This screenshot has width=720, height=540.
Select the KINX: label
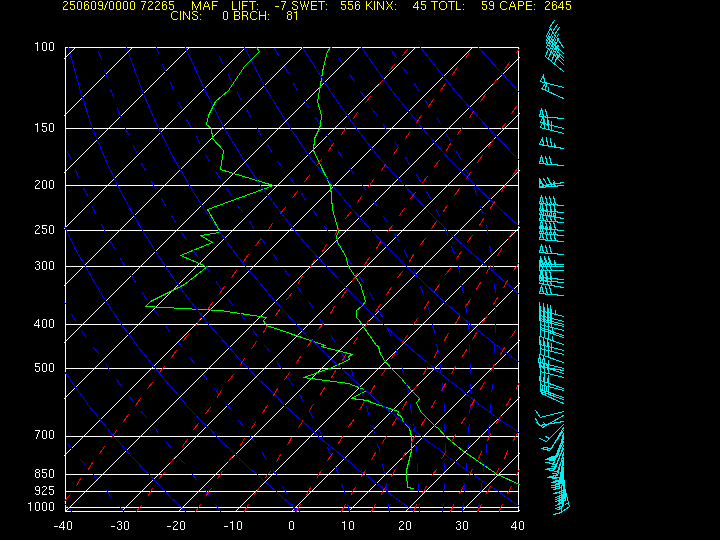[381, 6]
